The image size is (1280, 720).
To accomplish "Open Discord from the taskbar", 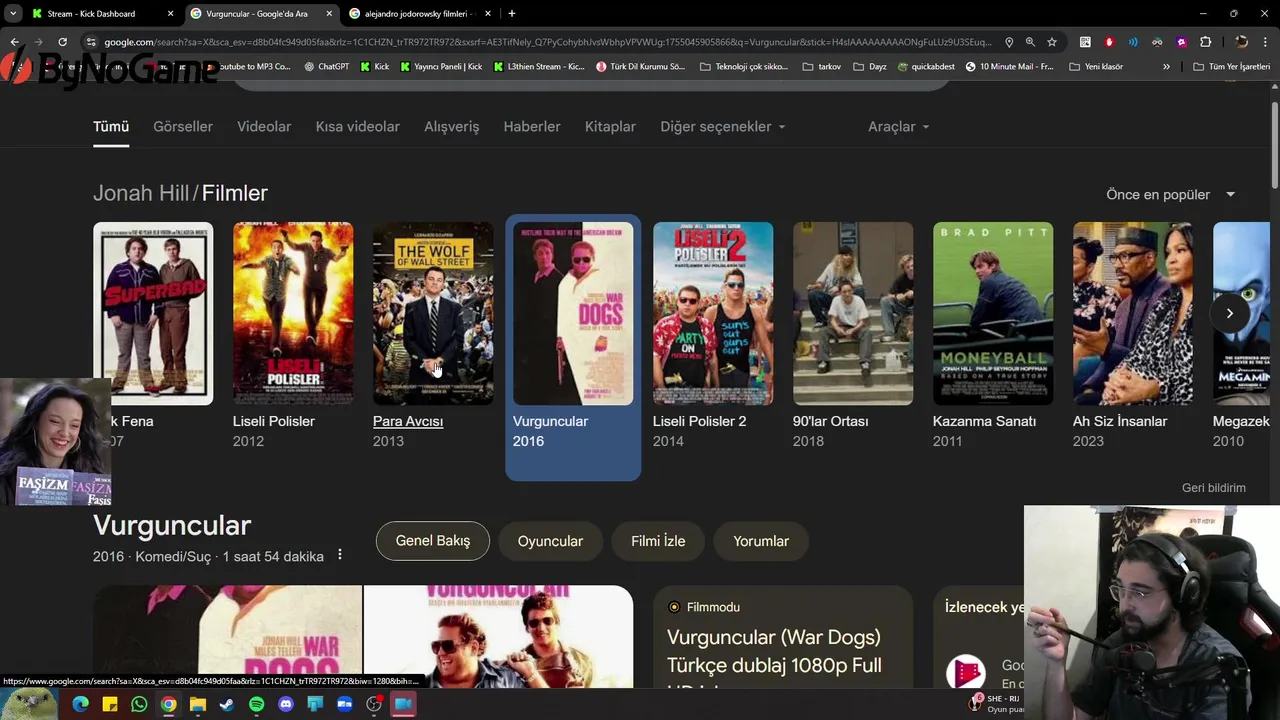I will coord(286,704).
